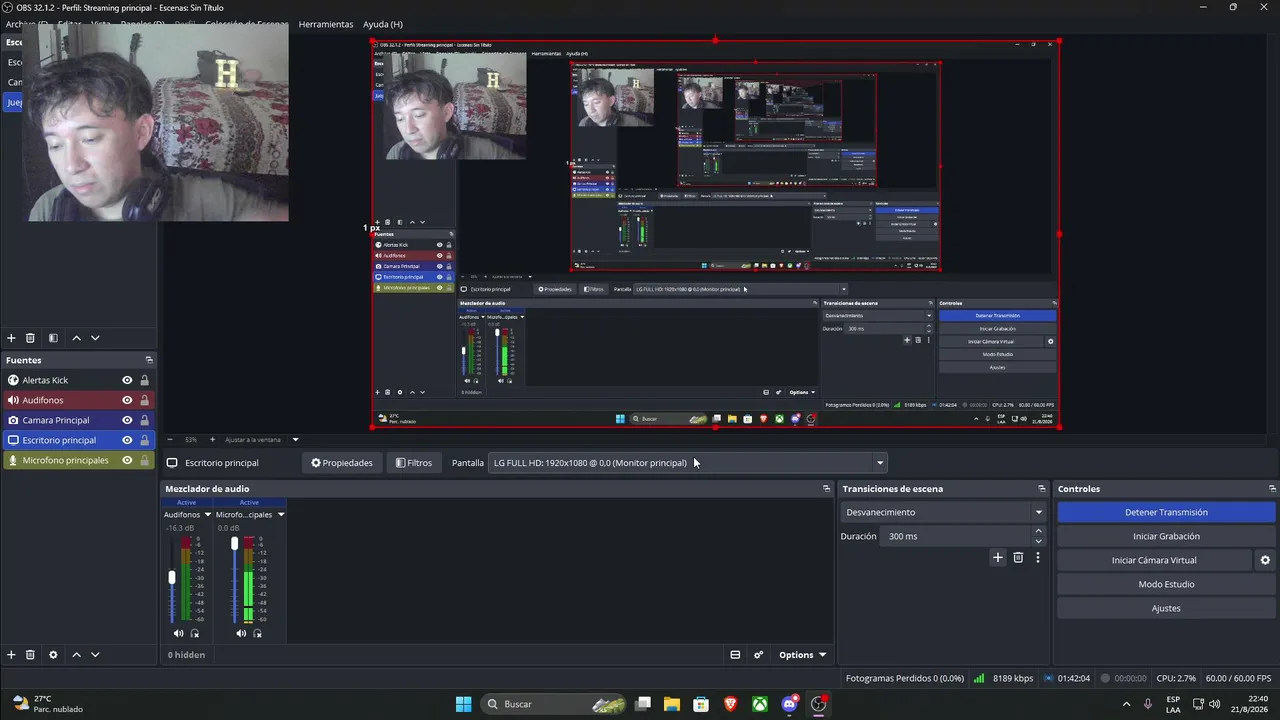Open advanced audio properties gears icon
The image size is (1280, 720).
(759, 655)
